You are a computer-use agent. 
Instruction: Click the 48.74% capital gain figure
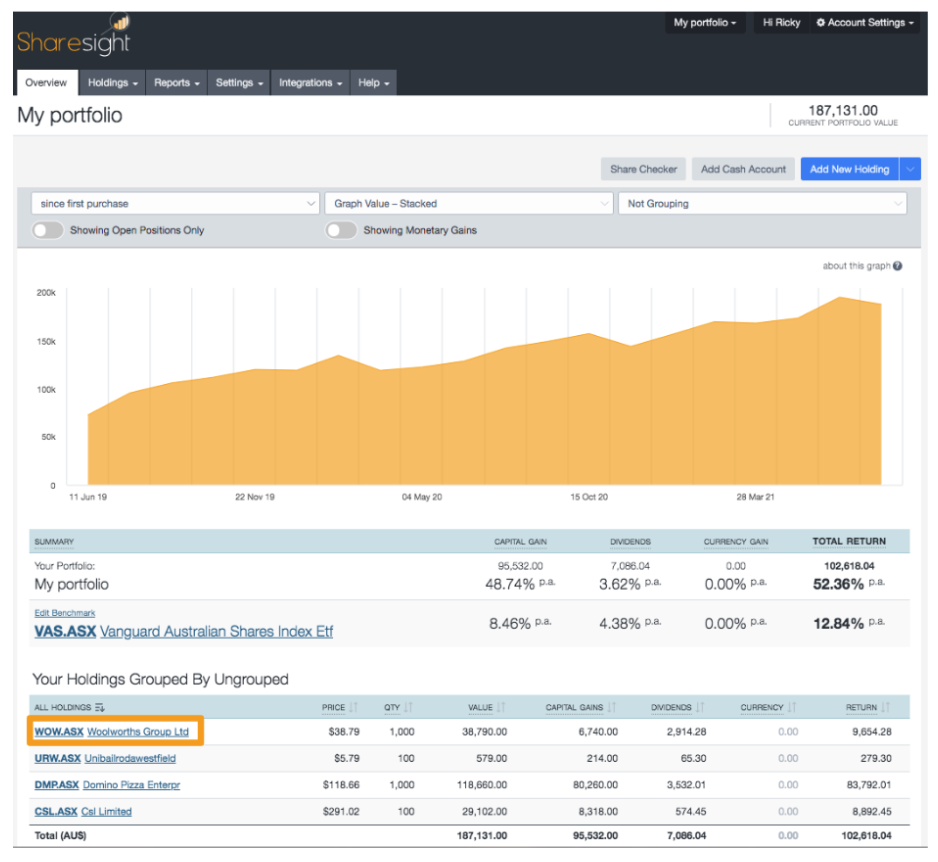(510, 584)
